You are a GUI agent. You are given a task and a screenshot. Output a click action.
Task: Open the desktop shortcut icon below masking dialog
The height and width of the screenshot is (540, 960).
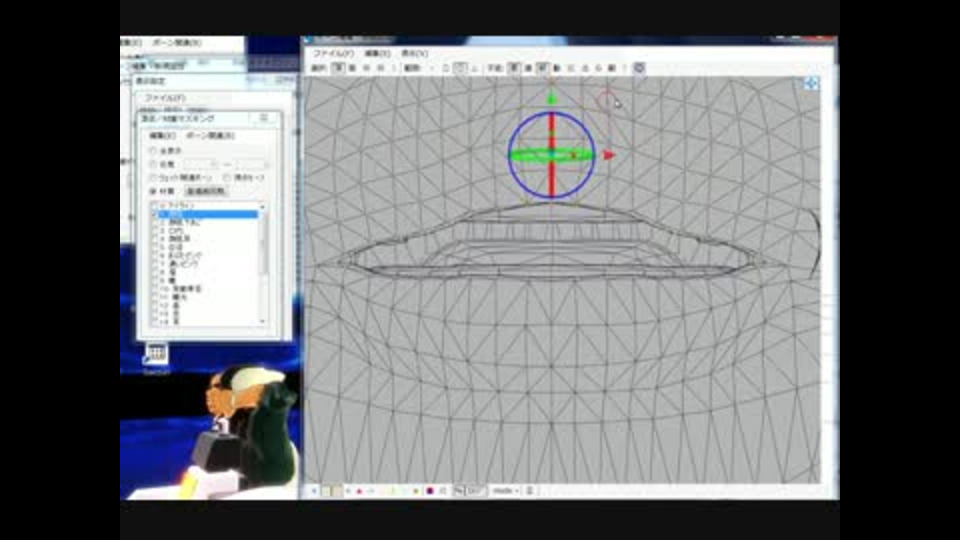[x=156, y=355]
